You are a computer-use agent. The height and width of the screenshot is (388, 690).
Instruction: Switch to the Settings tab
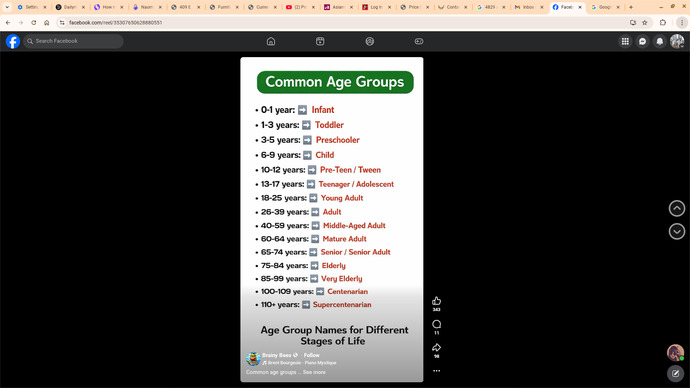pyautogui.click(x=32, y=7)
